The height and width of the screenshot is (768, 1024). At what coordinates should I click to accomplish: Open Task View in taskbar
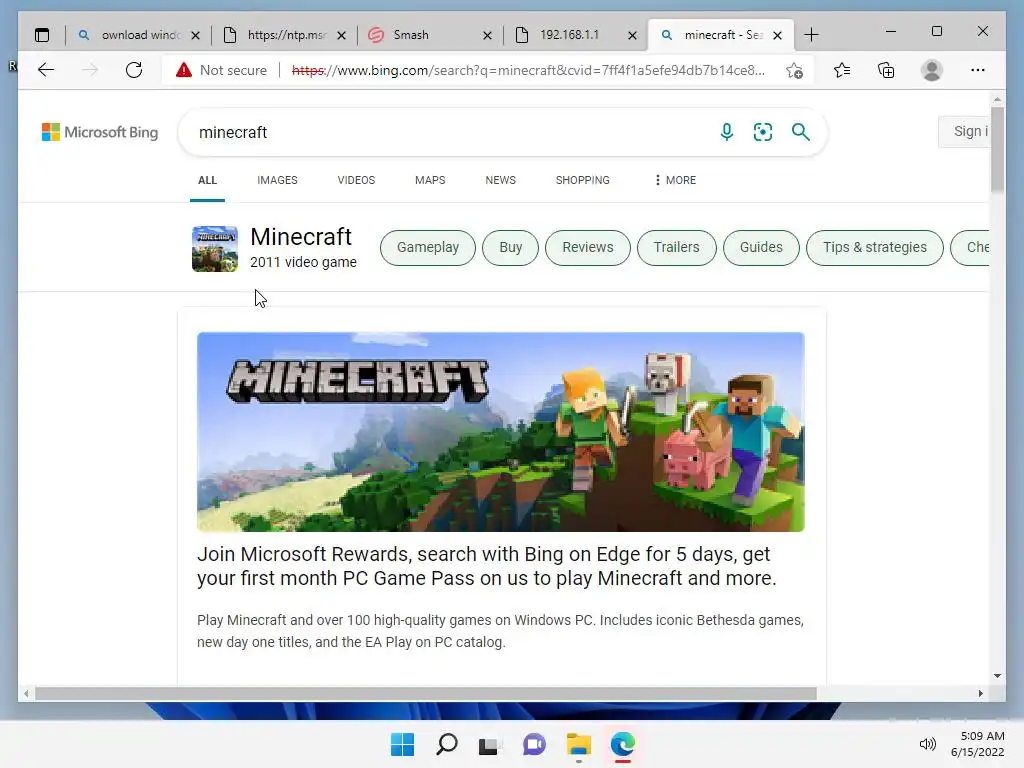[x=490, y=744]
